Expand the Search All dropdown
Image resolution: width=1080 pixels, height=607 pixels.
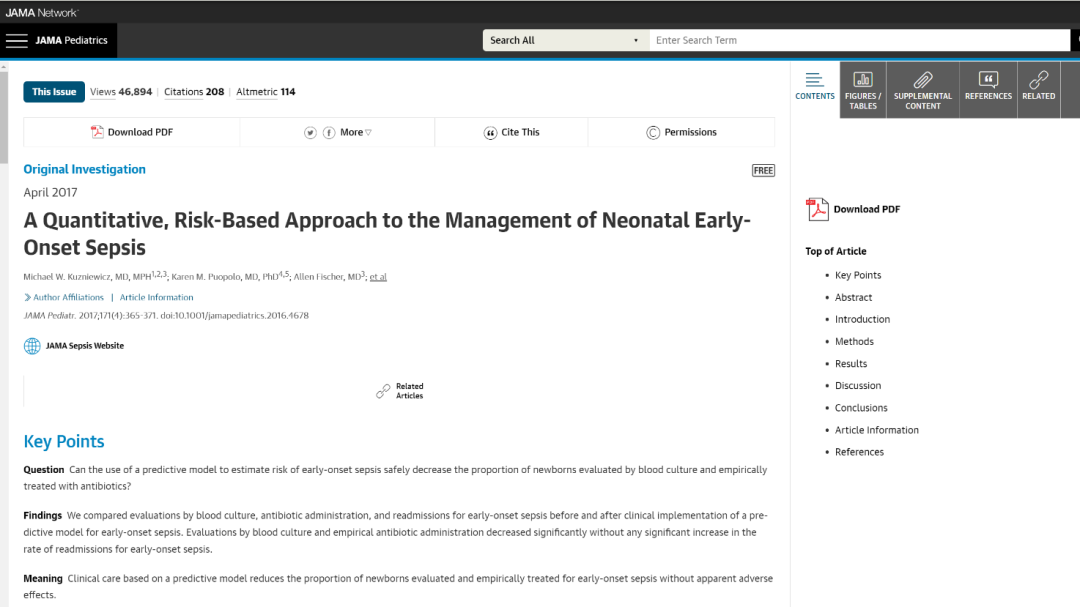[564, 41]
